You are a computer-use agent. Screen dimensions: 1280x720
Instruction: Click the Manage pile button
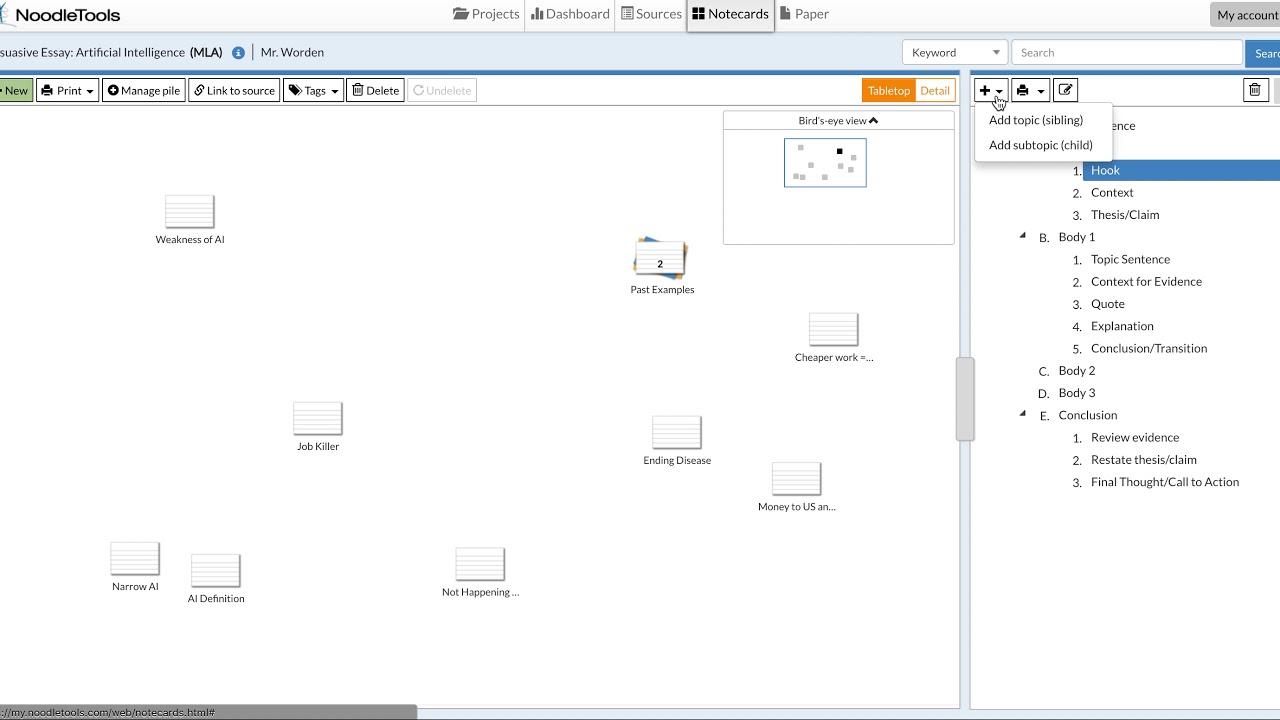tap(143, 90)
